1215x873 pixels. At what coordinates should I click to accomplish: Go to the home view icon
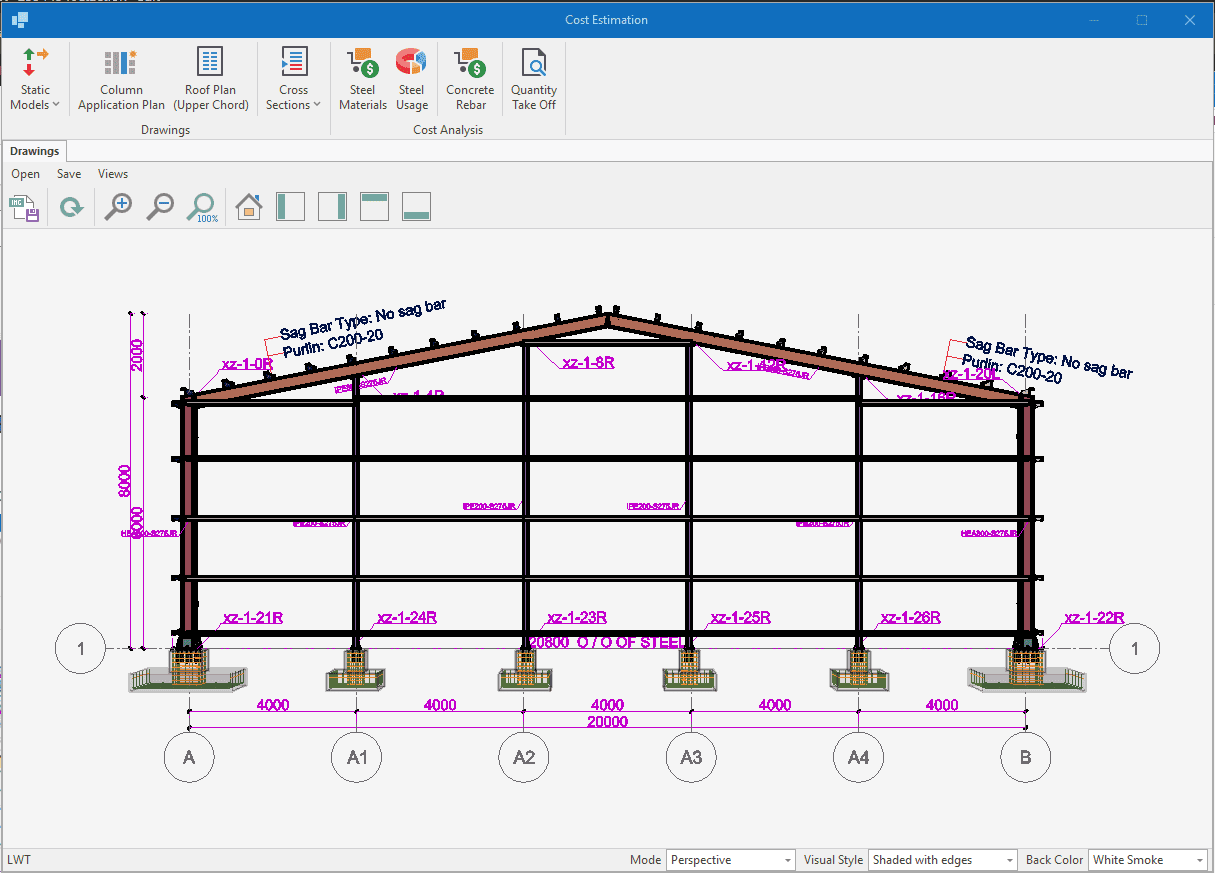tap(248, 207)
